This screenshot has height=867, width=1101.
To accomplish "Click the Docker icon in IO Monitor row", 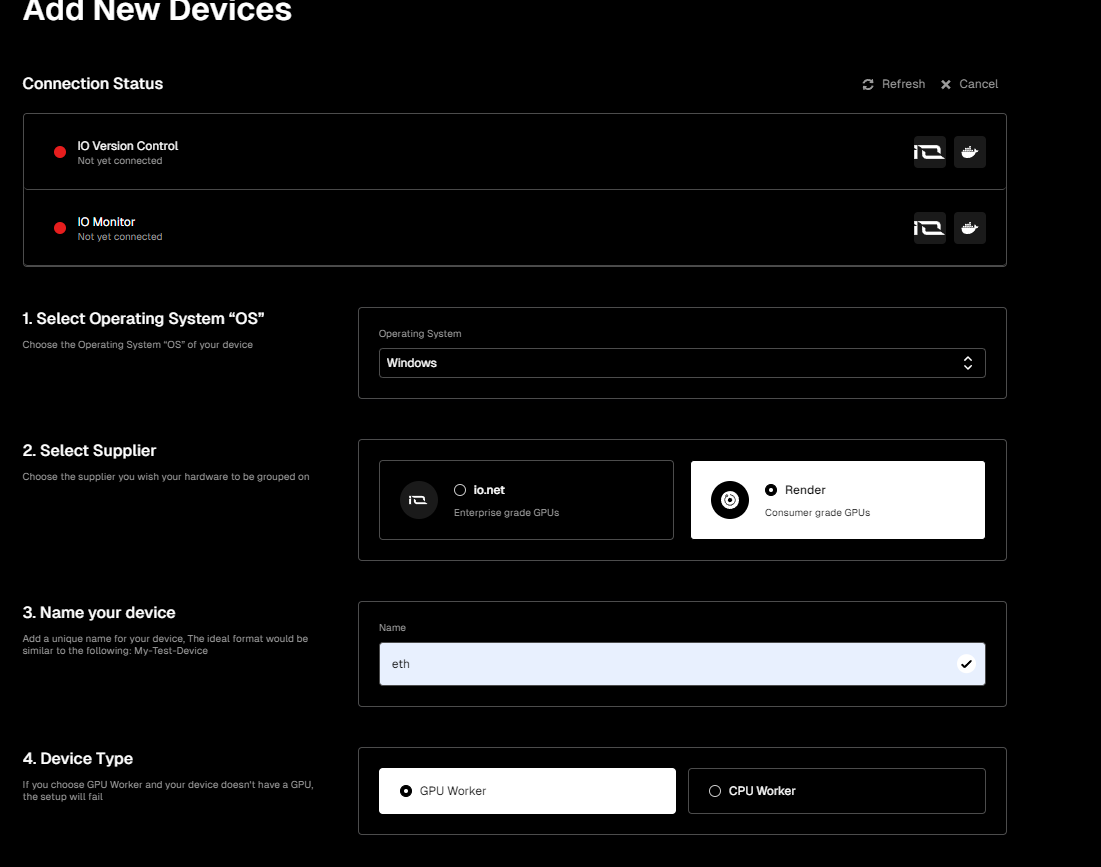I will click(x=969, y=228).
